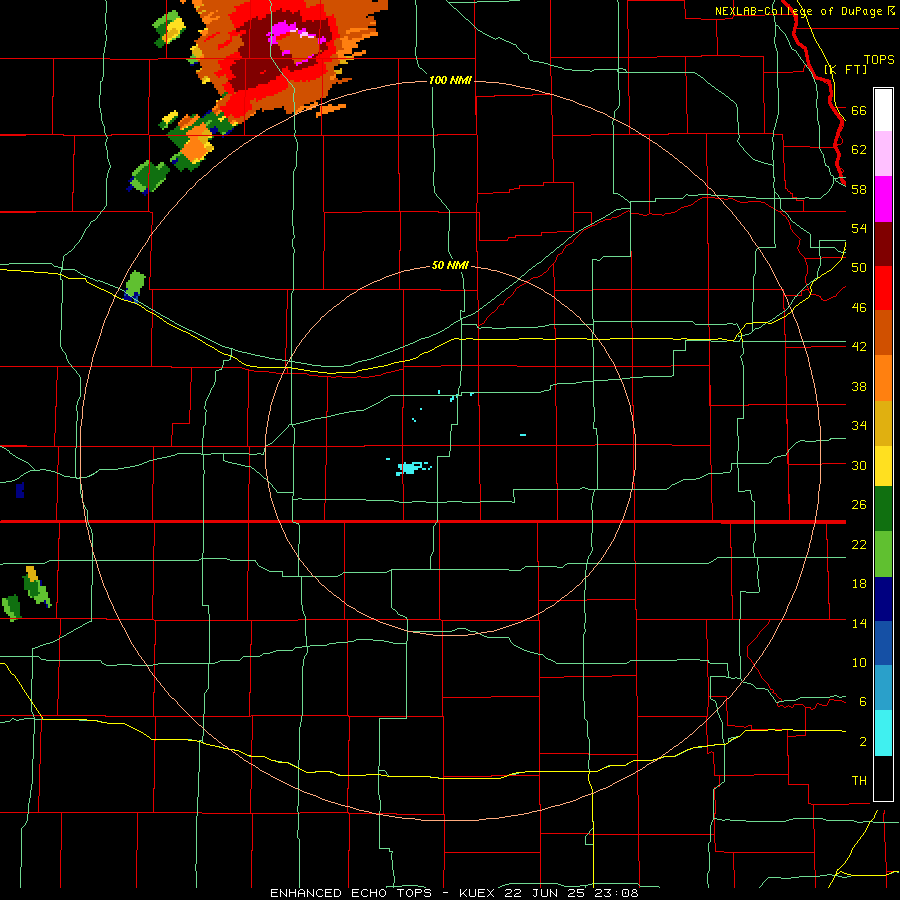This screenshot has height=900, width=900.
Task: Click the black TH swatch at the legend bottom
Action: 883,778
